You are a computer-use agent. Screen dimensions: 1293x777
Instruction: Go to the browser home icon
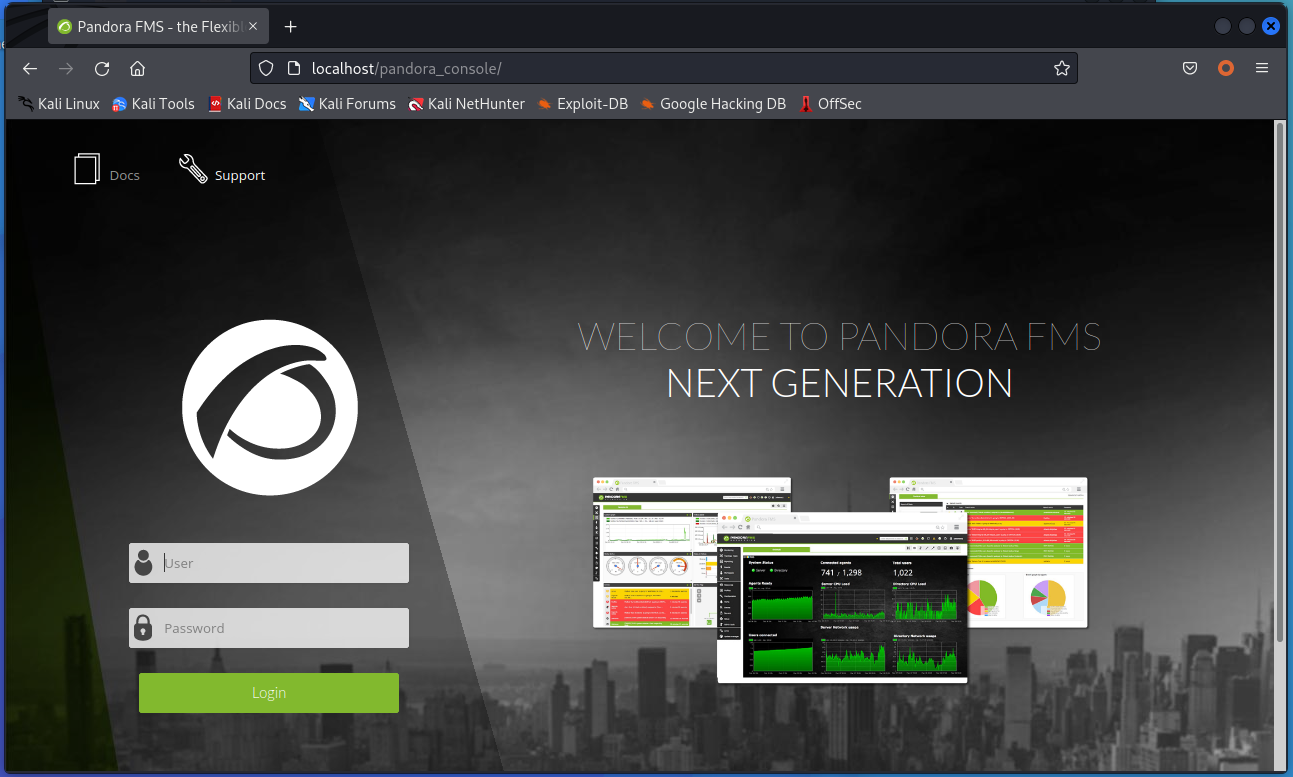138,68
